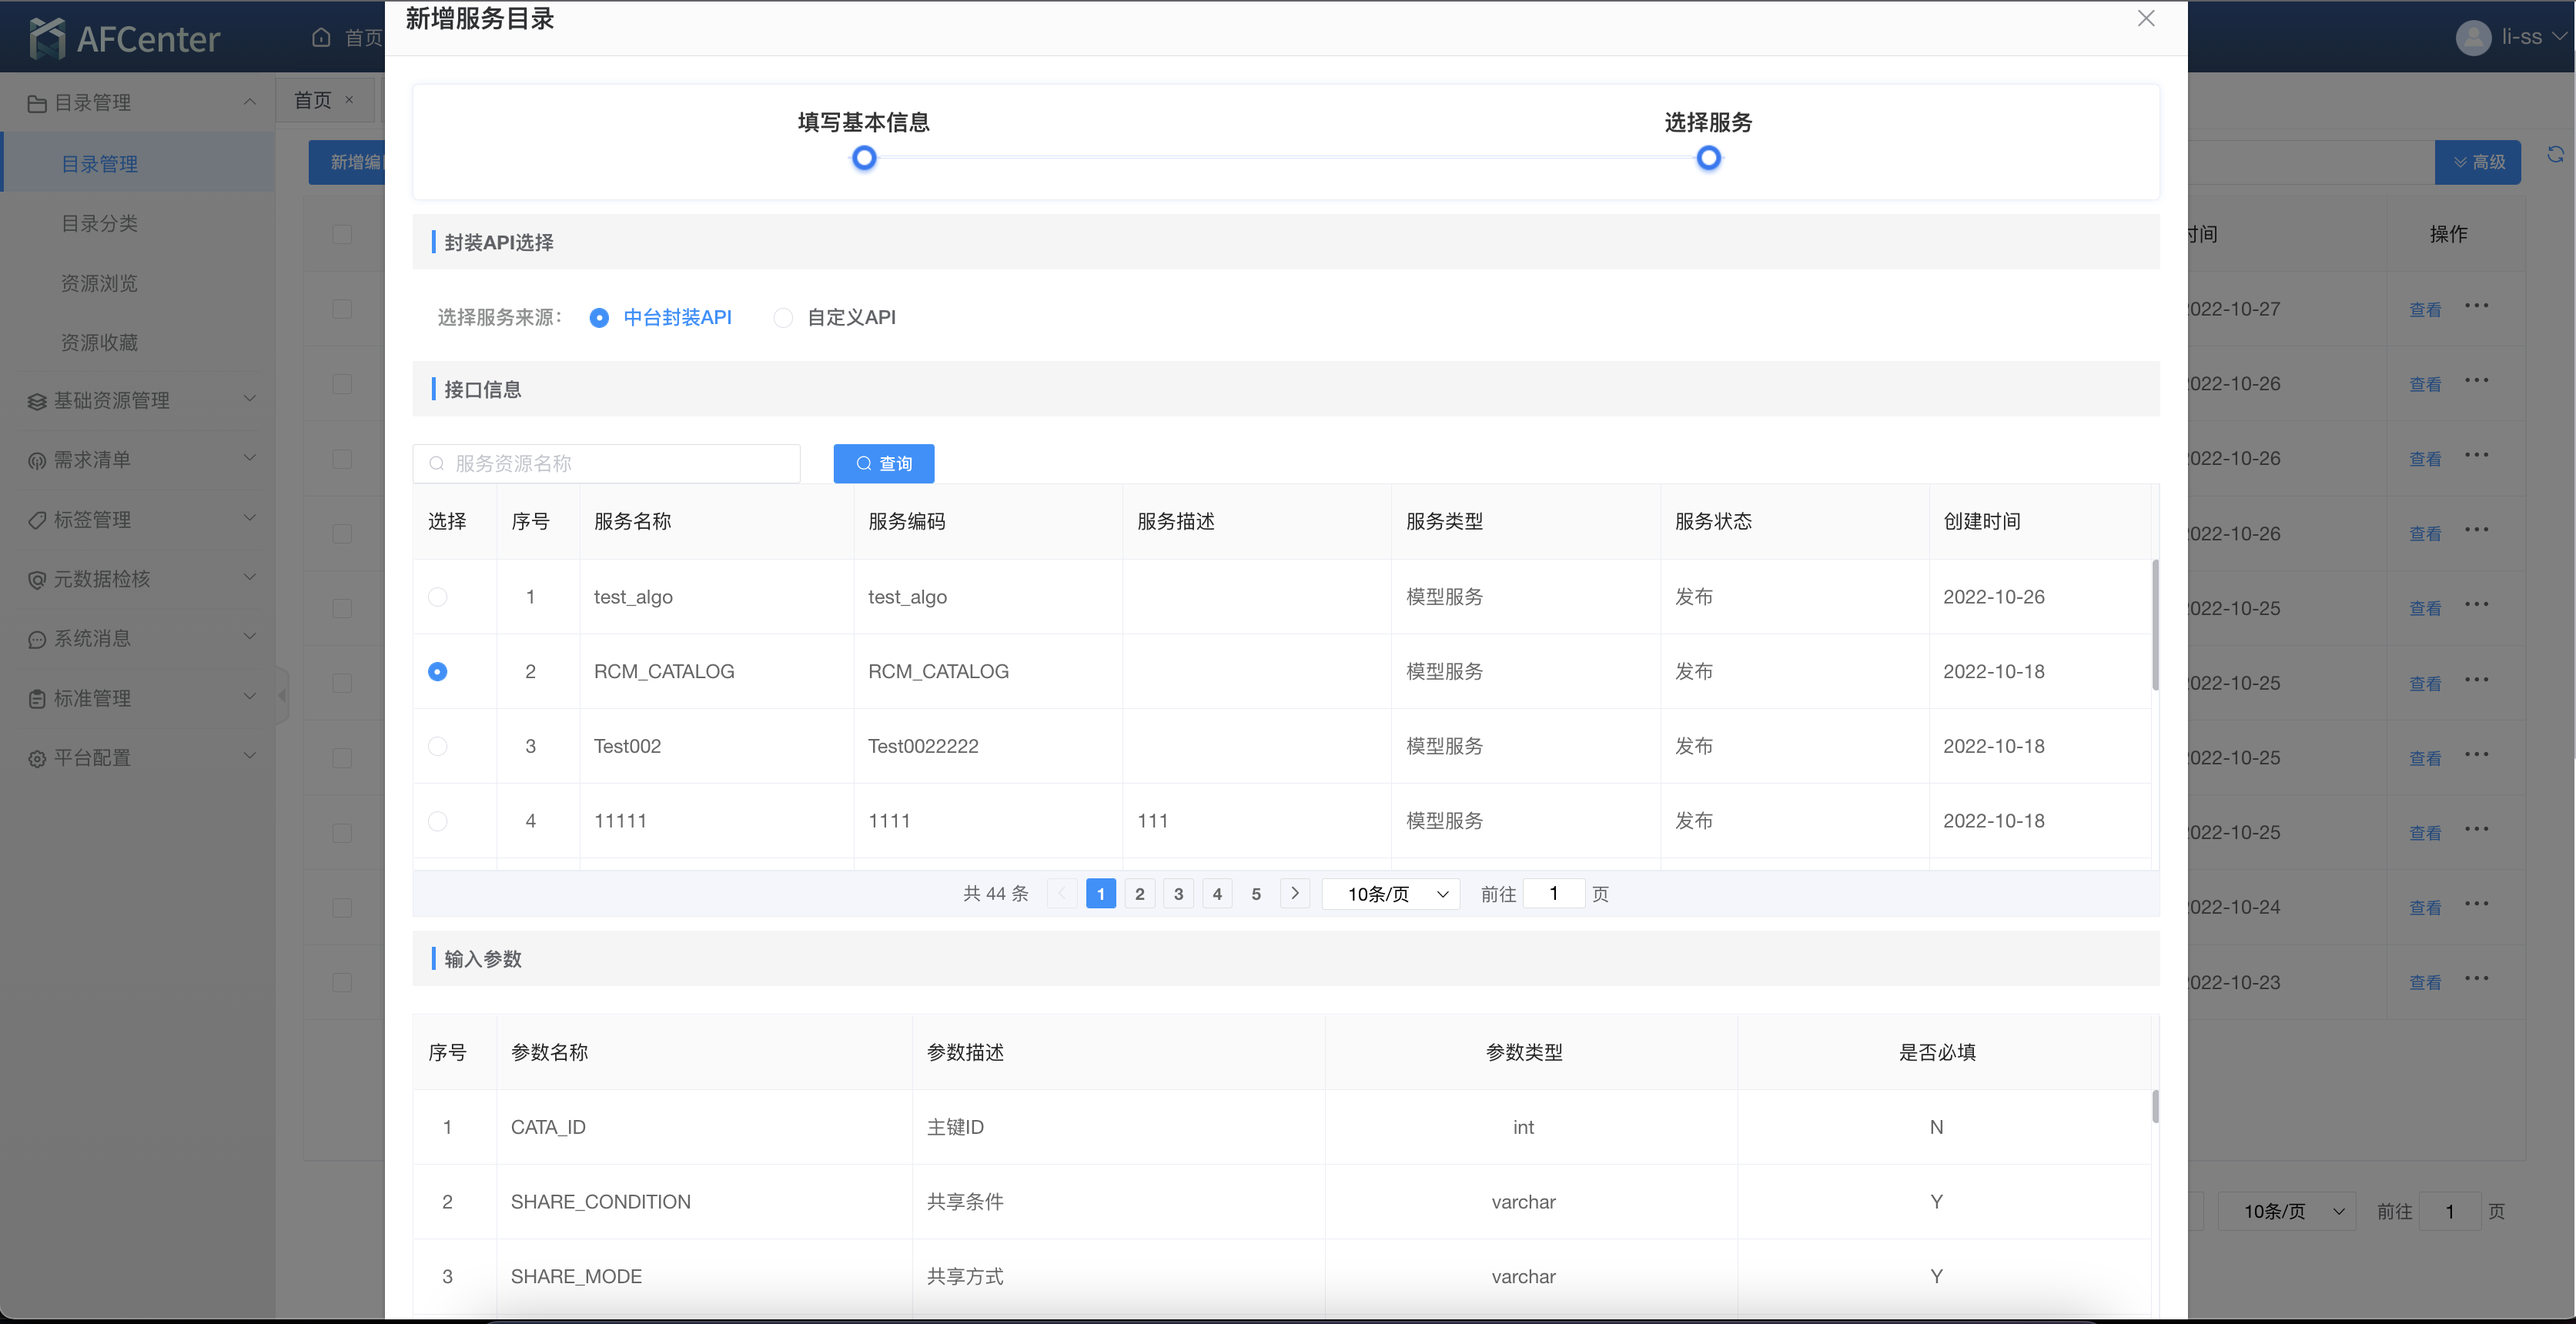Go to page 5 of services
This screenshot has height=1324, width=2576.
tap(1256, 893)
